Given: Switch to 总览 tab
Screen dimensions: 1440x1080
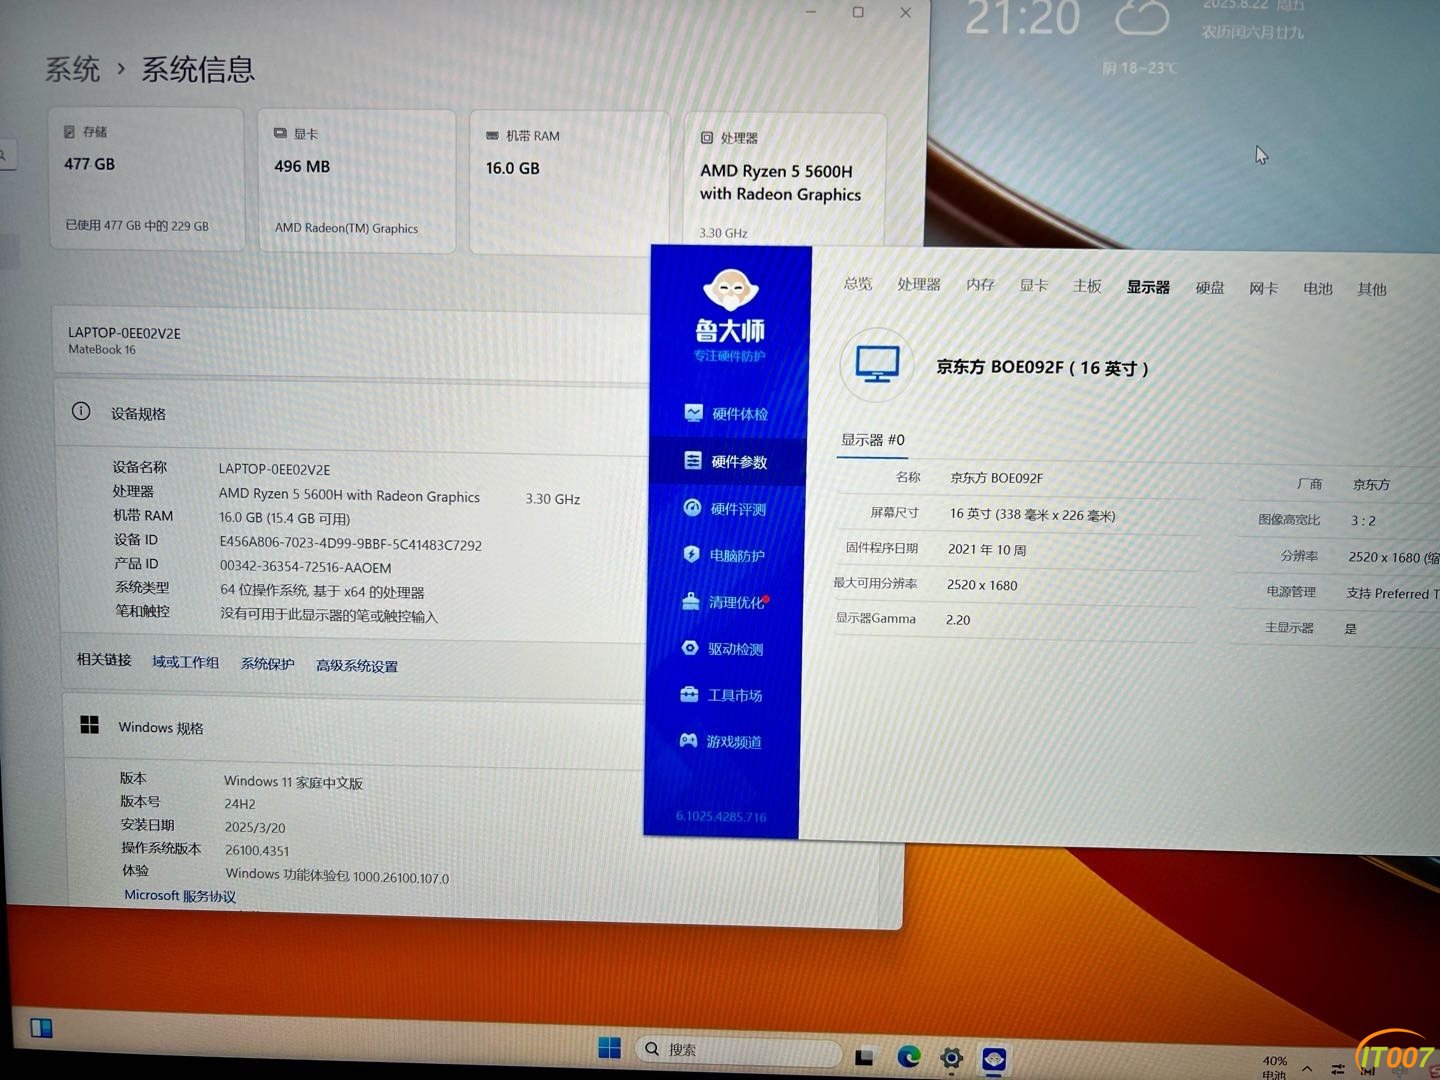Looking at the screenshot, I should pyautogui.click(x=857, y=284).
